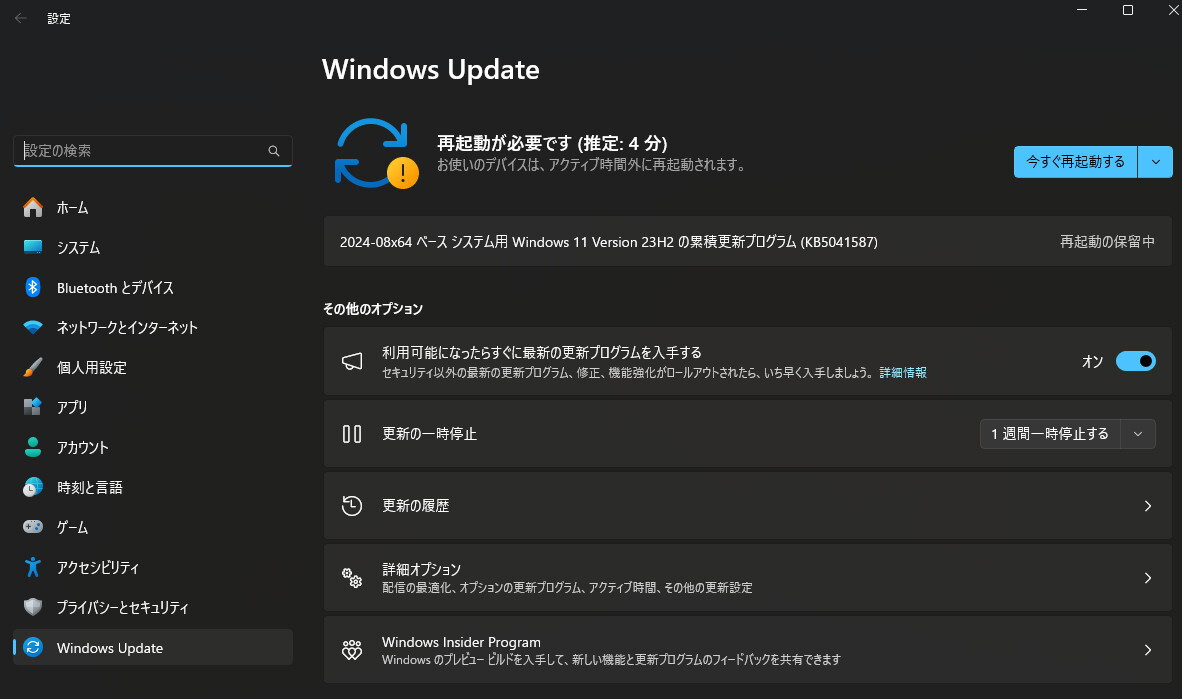Expand the dropdown arrow next to 今すぐ再起動する
Viewport: 1182px width, 699px height.
click(1155, 162)
